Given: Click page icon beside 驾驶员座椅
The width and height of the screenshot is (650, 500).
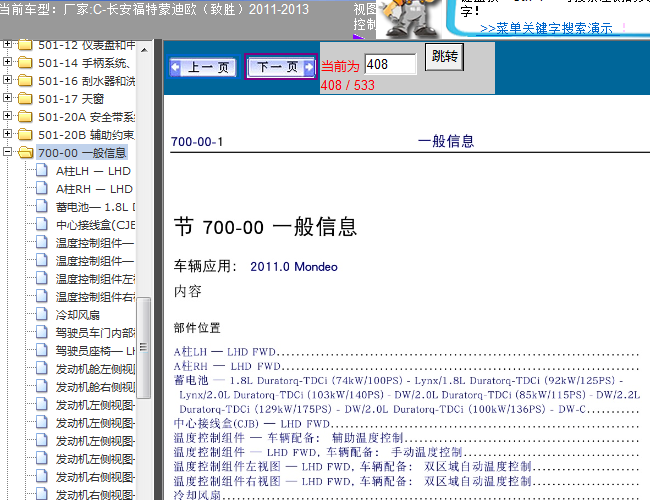Looking at the screenshot, I should pos(41,350).
